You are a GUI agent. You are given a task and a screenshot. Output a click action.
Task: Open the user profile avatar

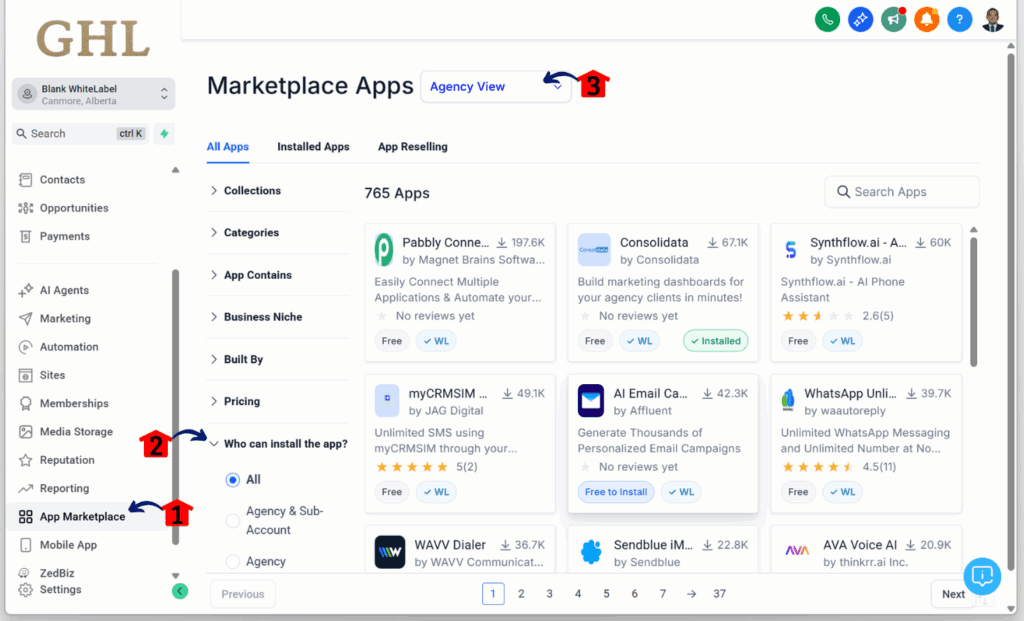pos(993,20)
